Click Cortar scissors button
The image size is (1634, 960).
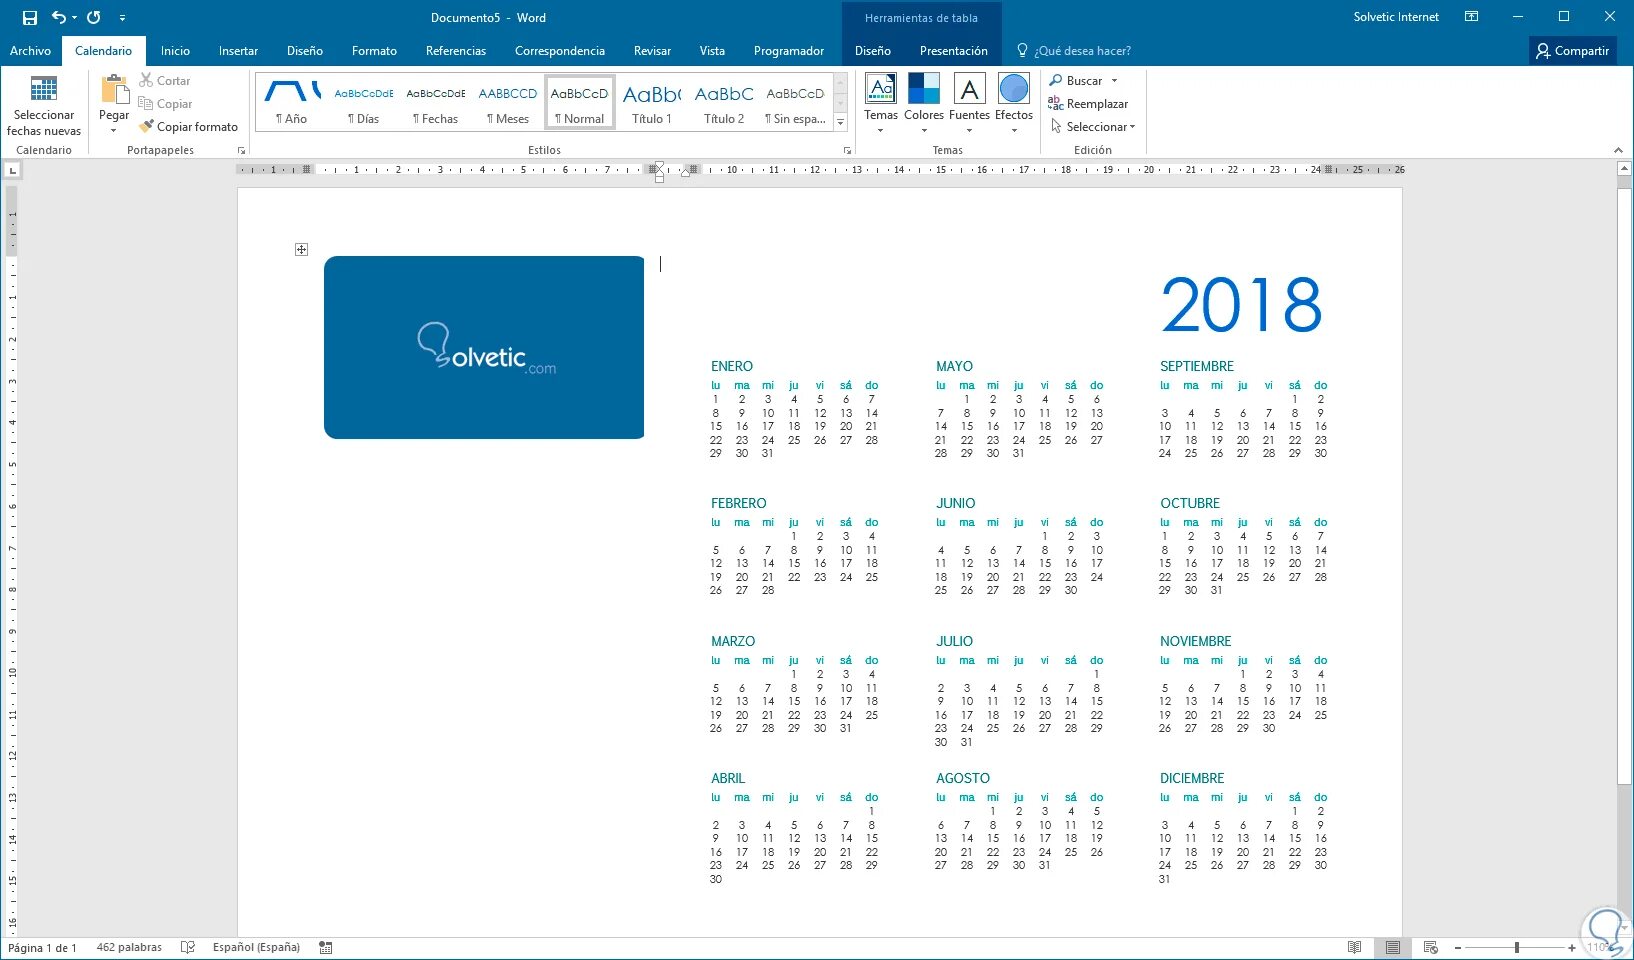click(165, 80)
